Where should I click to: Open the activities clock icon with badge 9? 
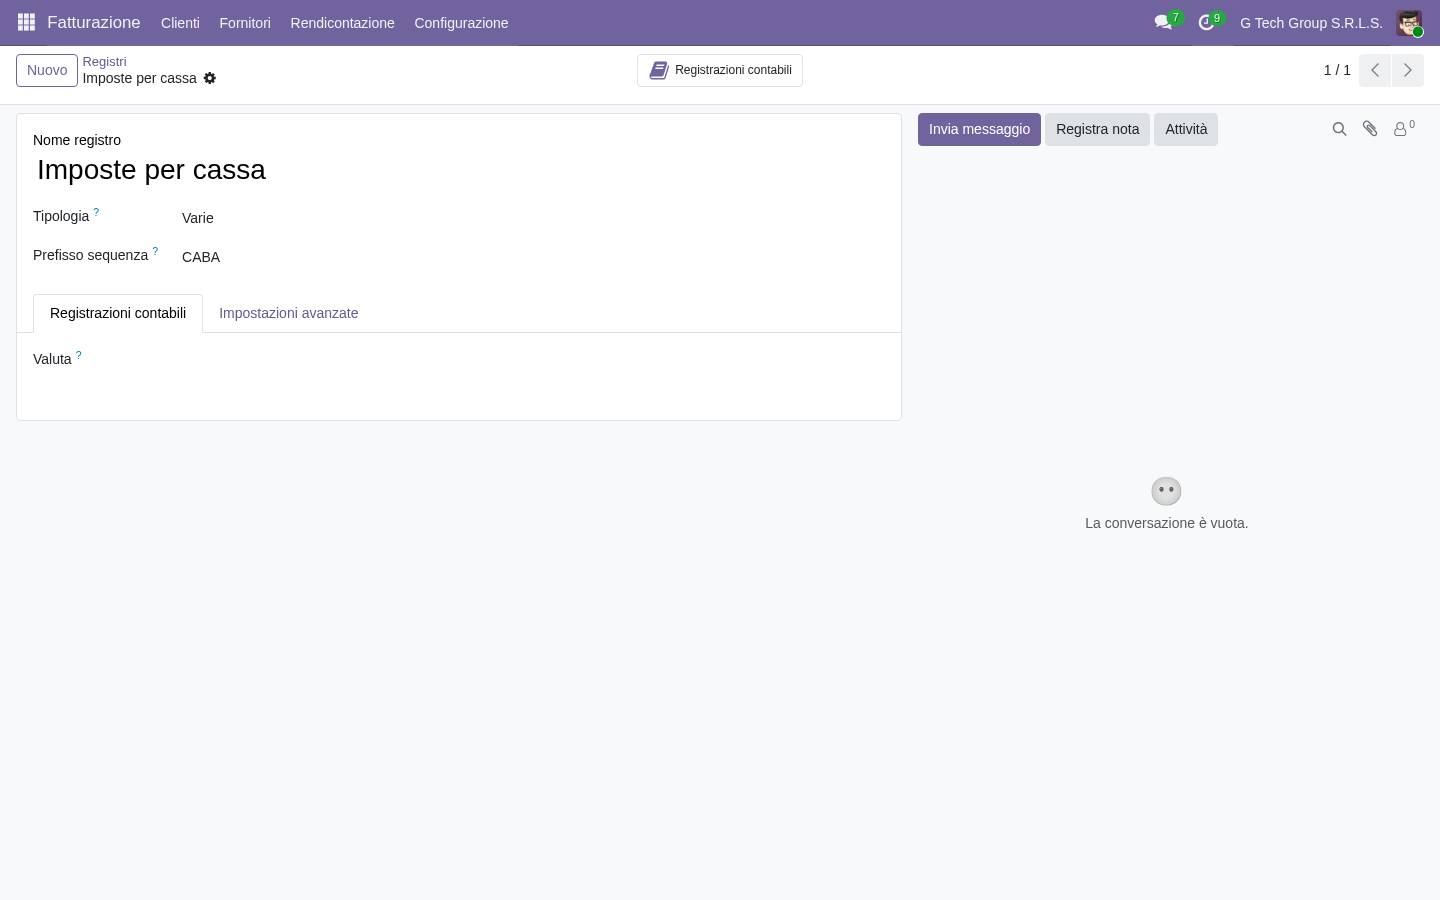1209,22
